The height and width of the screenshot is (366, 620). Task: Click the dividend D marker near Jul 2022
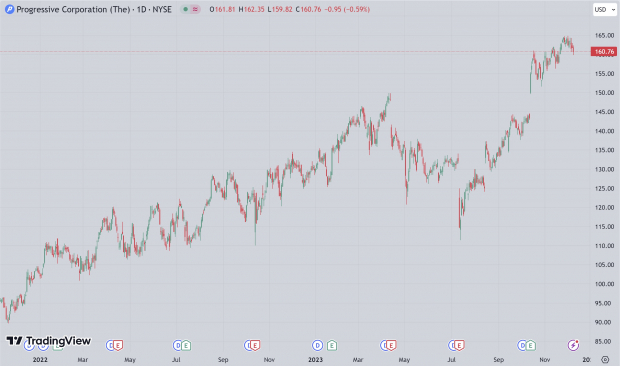pos(178,345)
